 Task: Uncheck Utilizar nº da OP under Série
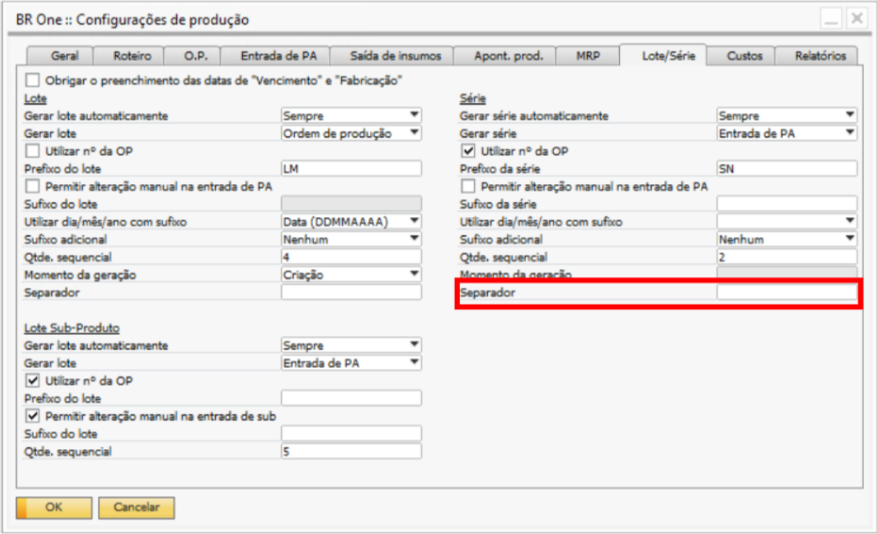pos(469,150)
